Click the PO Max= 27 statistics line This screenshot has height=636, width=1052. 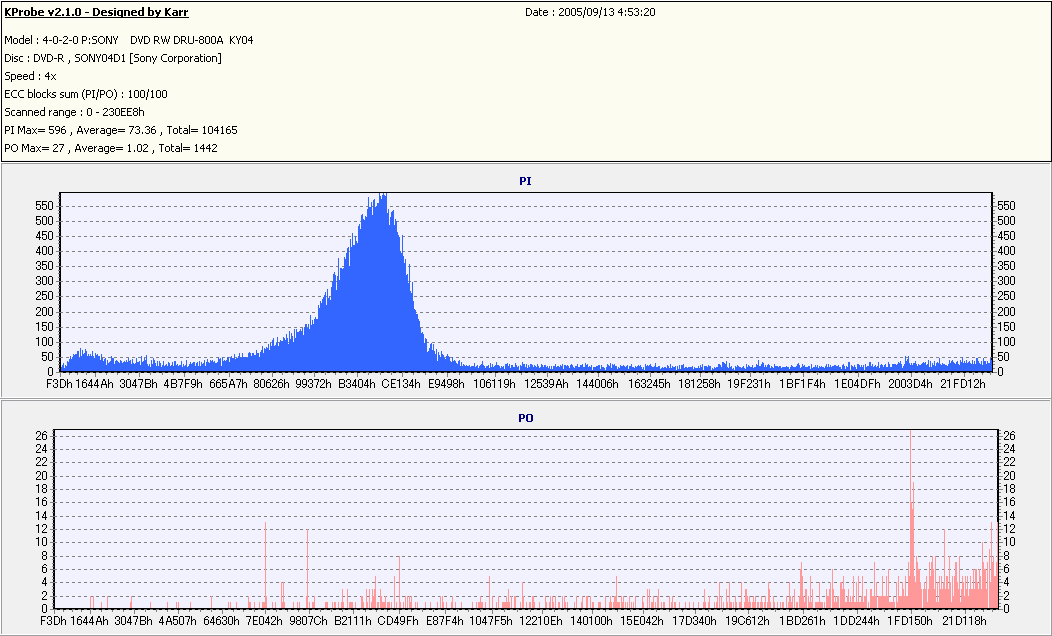(x=111, y=148)
